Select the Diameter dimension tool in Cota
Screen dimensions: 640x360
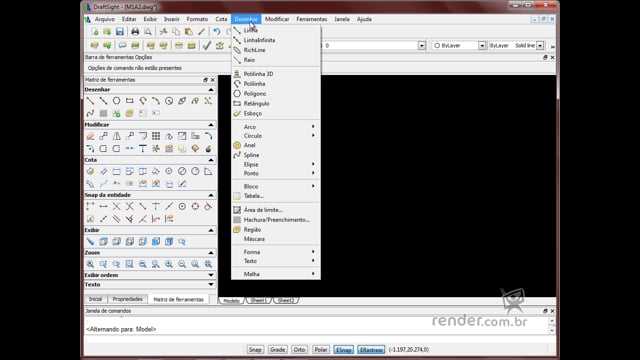182,171
